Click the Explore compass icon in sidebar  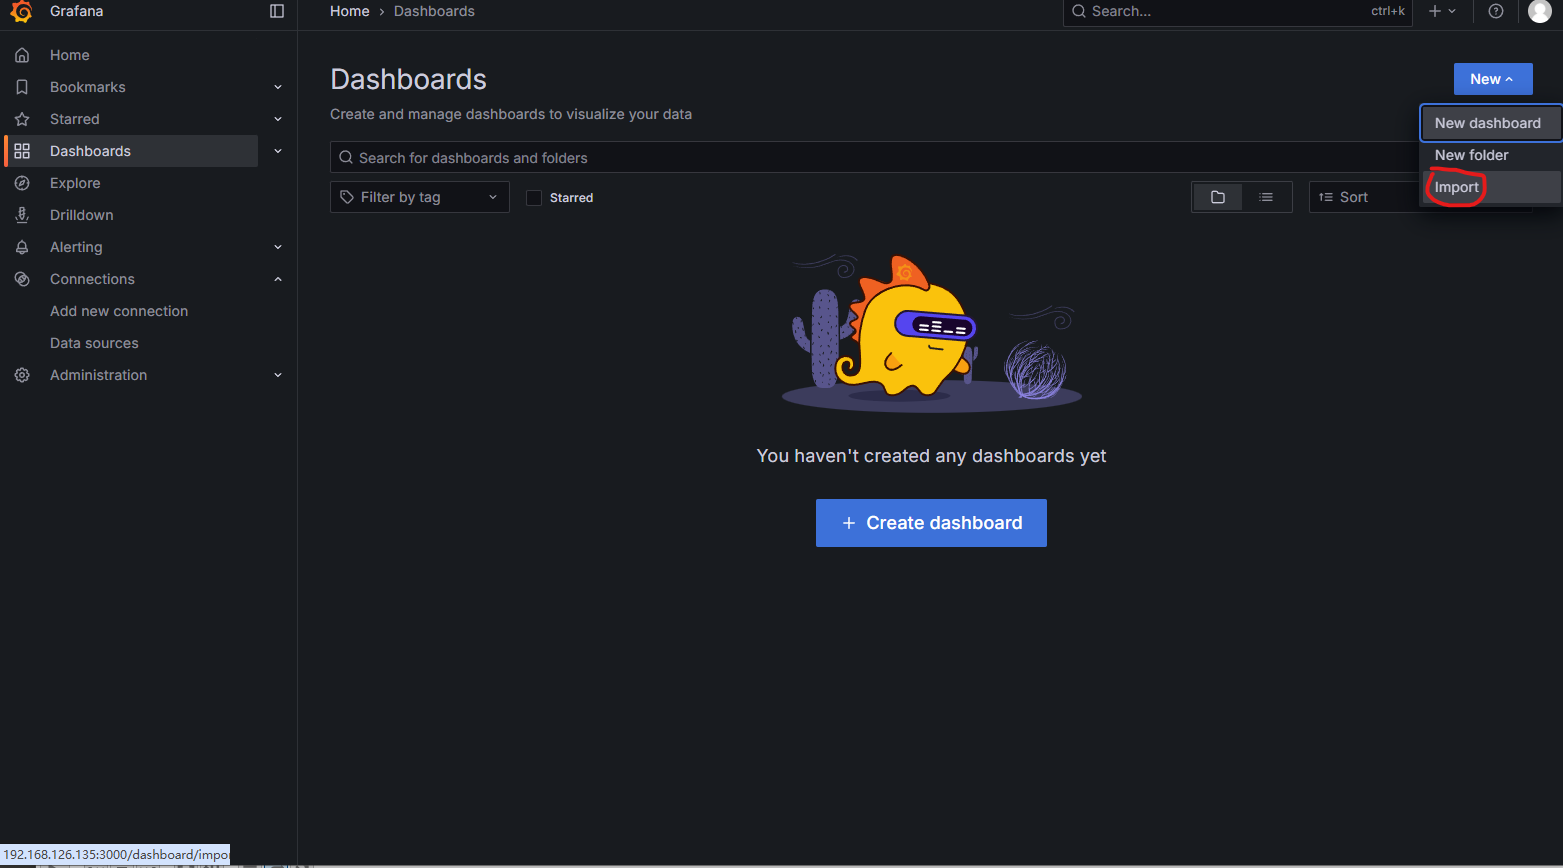[x=22, y=183]
